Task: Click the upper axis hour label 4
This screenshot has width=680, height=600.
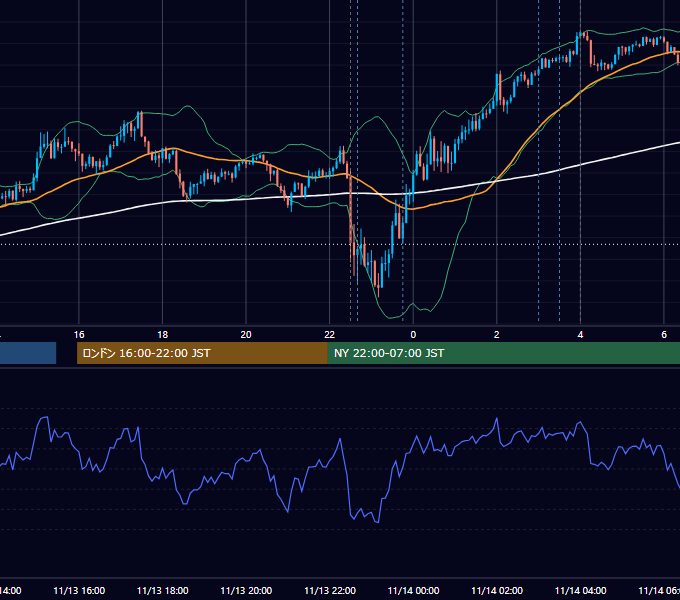Action: point(580,335)
